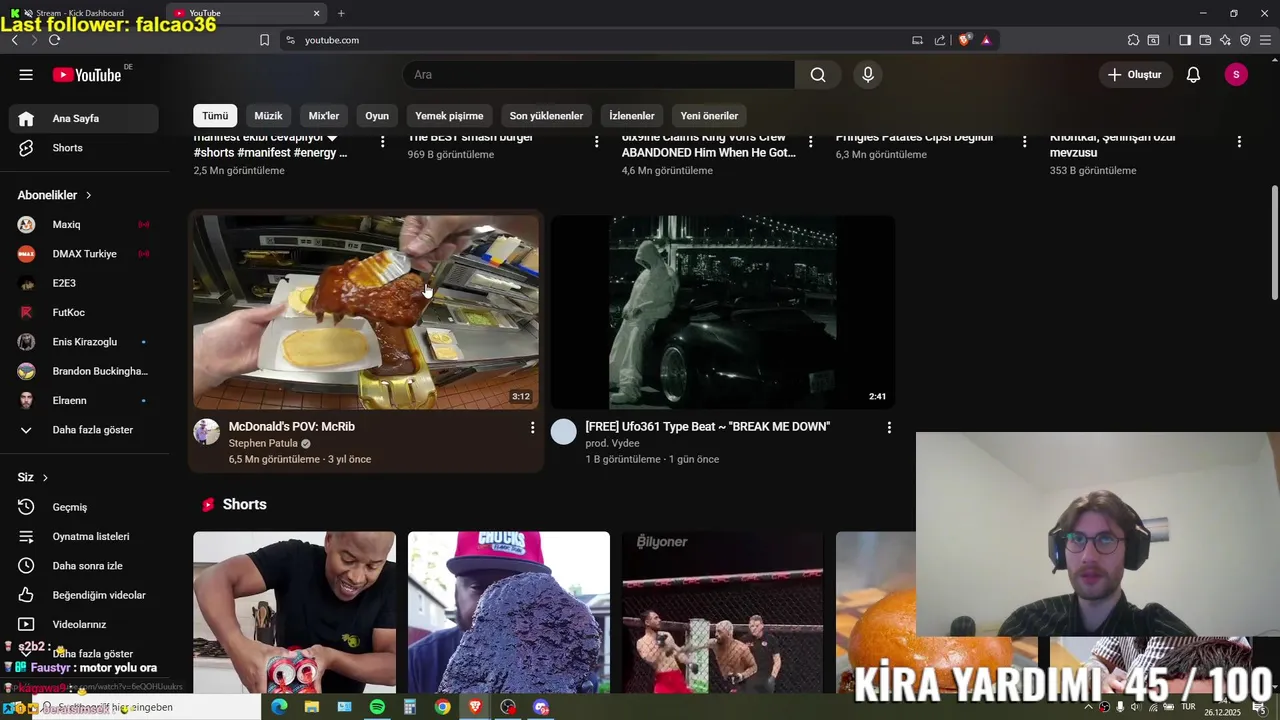Image resolution: width=1280 pixels, height=720 pixels.
Task: Open the FutKoc channel subscription
Action: [x=84, y=313]
